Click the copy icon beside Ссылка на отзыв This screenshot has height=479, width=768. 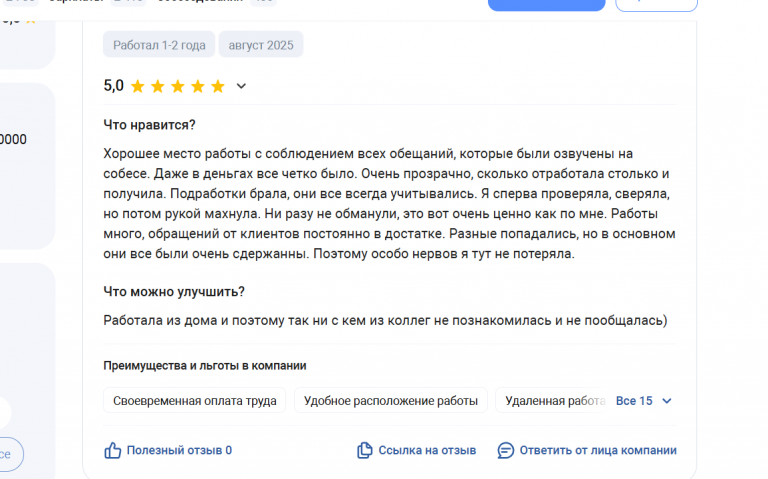pos(364,450)
